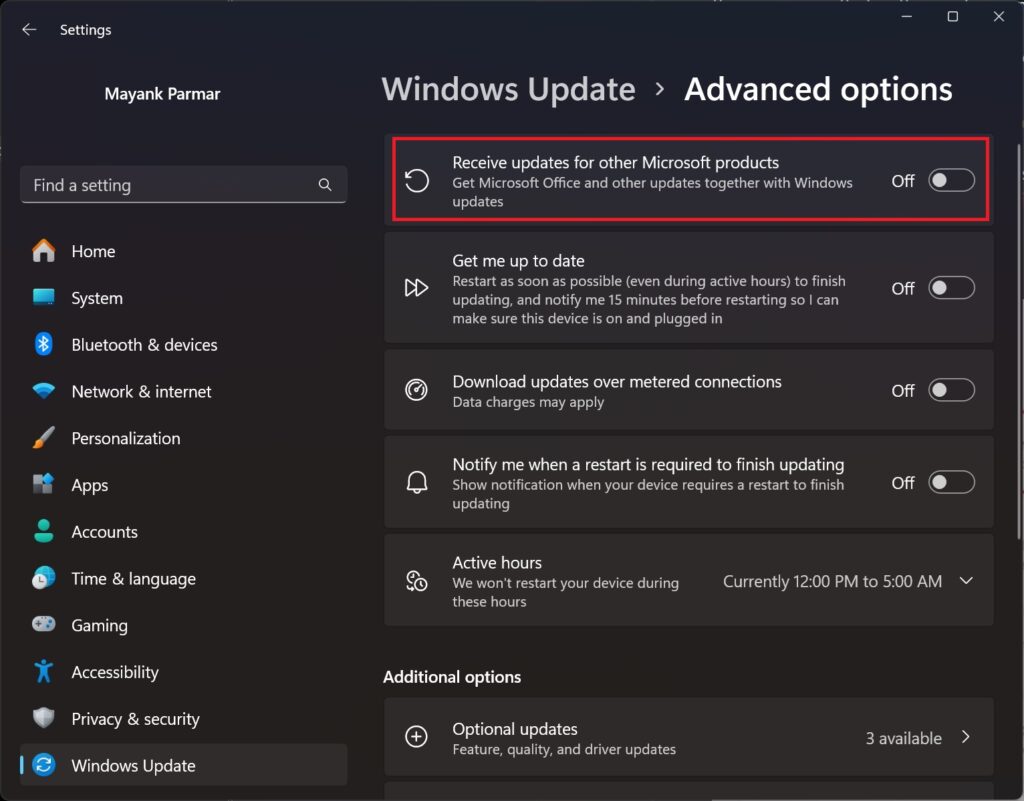Screen dimensions: 1024x801
Task: Select the Accessibility icon
Action: click(x=42, y=671)
